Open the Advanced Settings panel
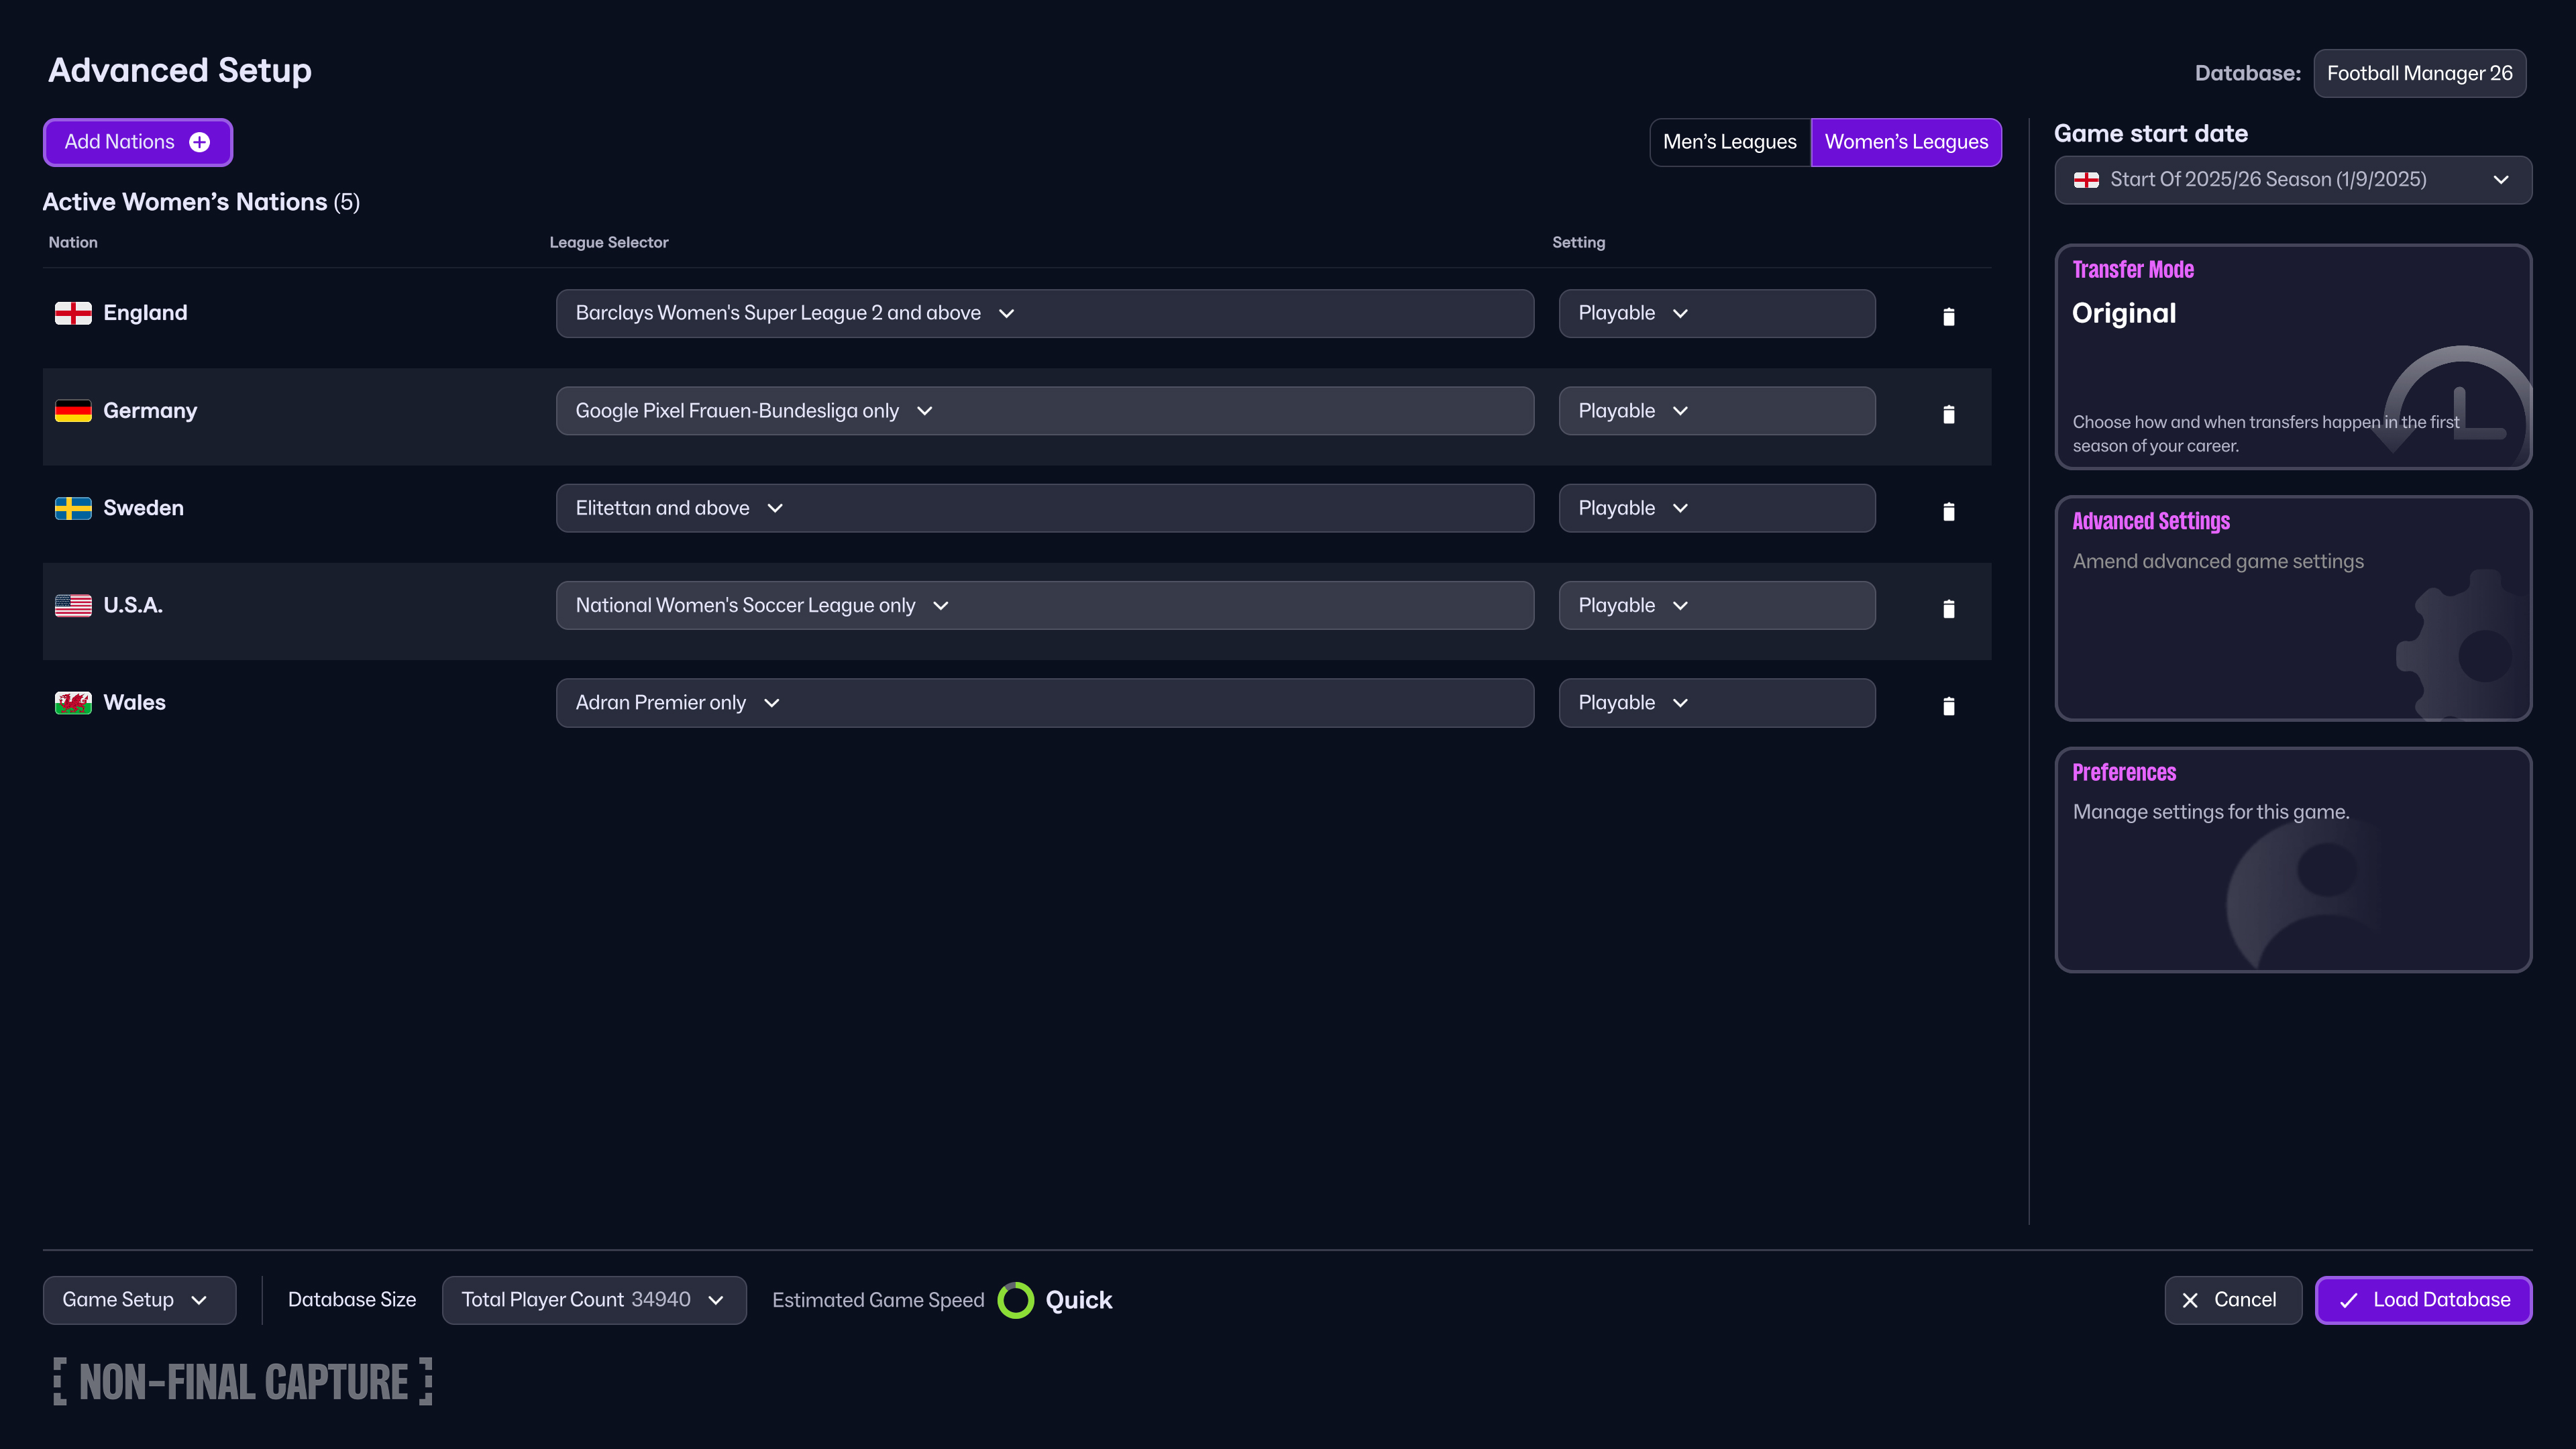 [x=2292, y=608]
